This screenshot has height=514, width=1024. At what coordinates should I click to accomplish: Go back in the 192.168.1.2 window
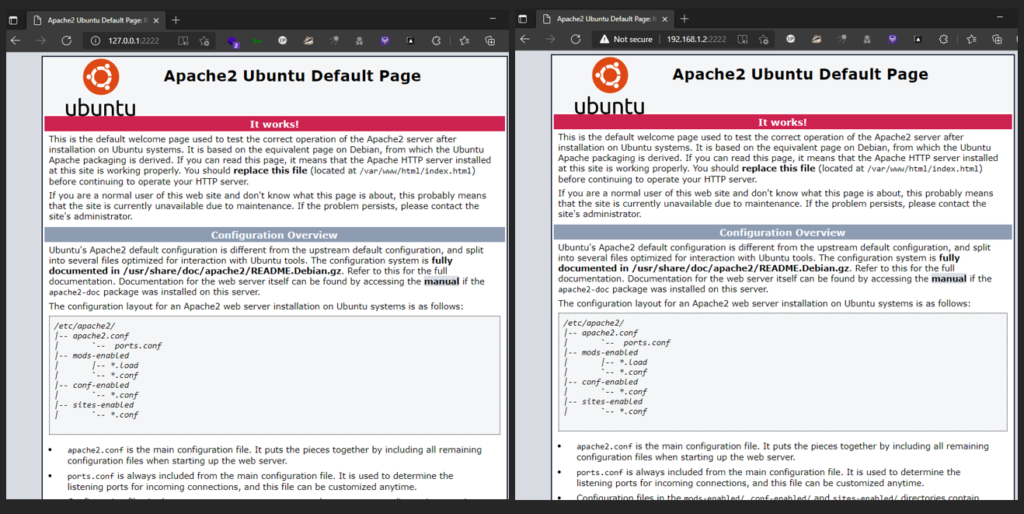click(x=525, y=39)
